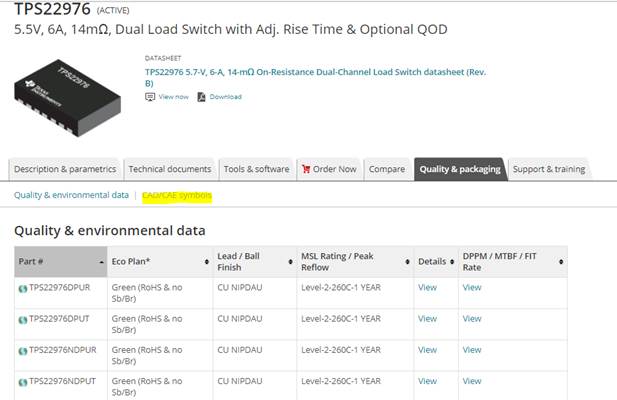Click the Quality & environmental data heading
The image size is (617, 400).
tap(110, 230)
